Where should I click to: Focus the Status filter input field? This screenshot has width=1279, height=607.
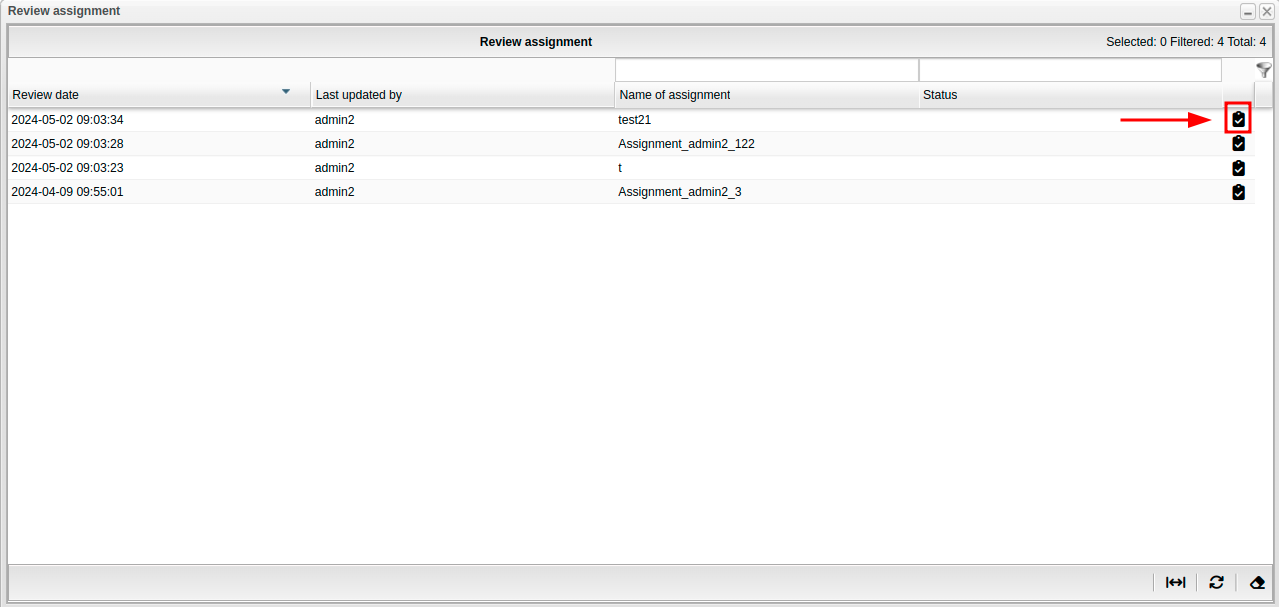pyautogui.click(x=1069, y=70)
